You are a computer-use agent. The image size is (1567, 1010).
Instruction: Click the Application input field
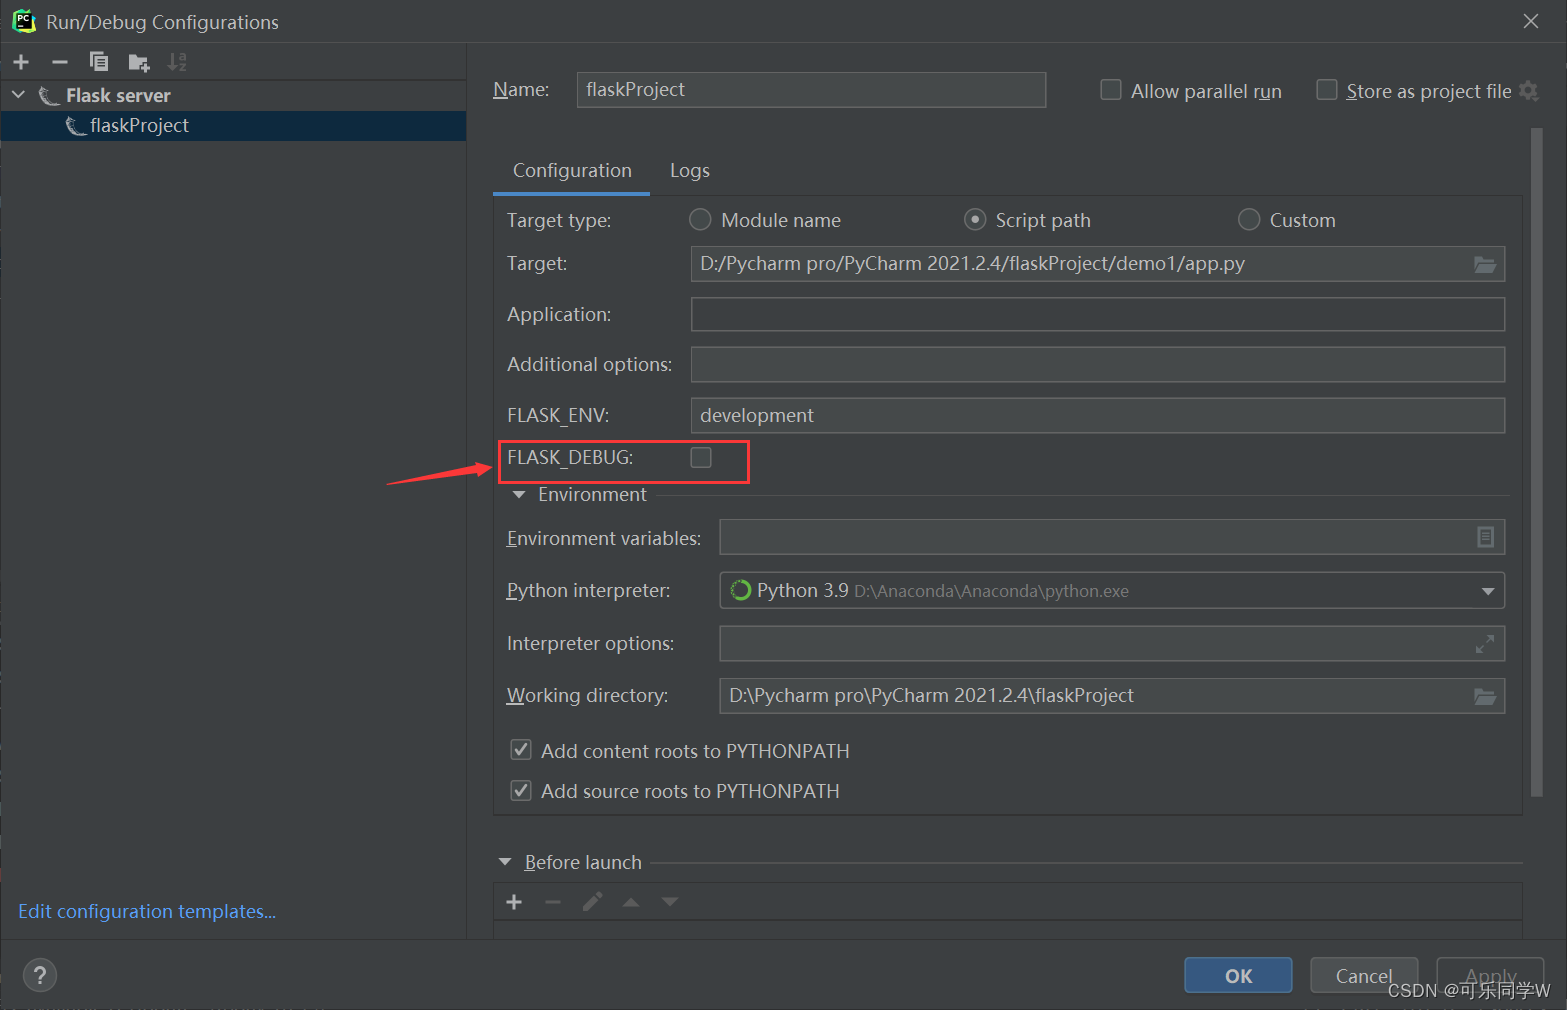click(1098, 314)
